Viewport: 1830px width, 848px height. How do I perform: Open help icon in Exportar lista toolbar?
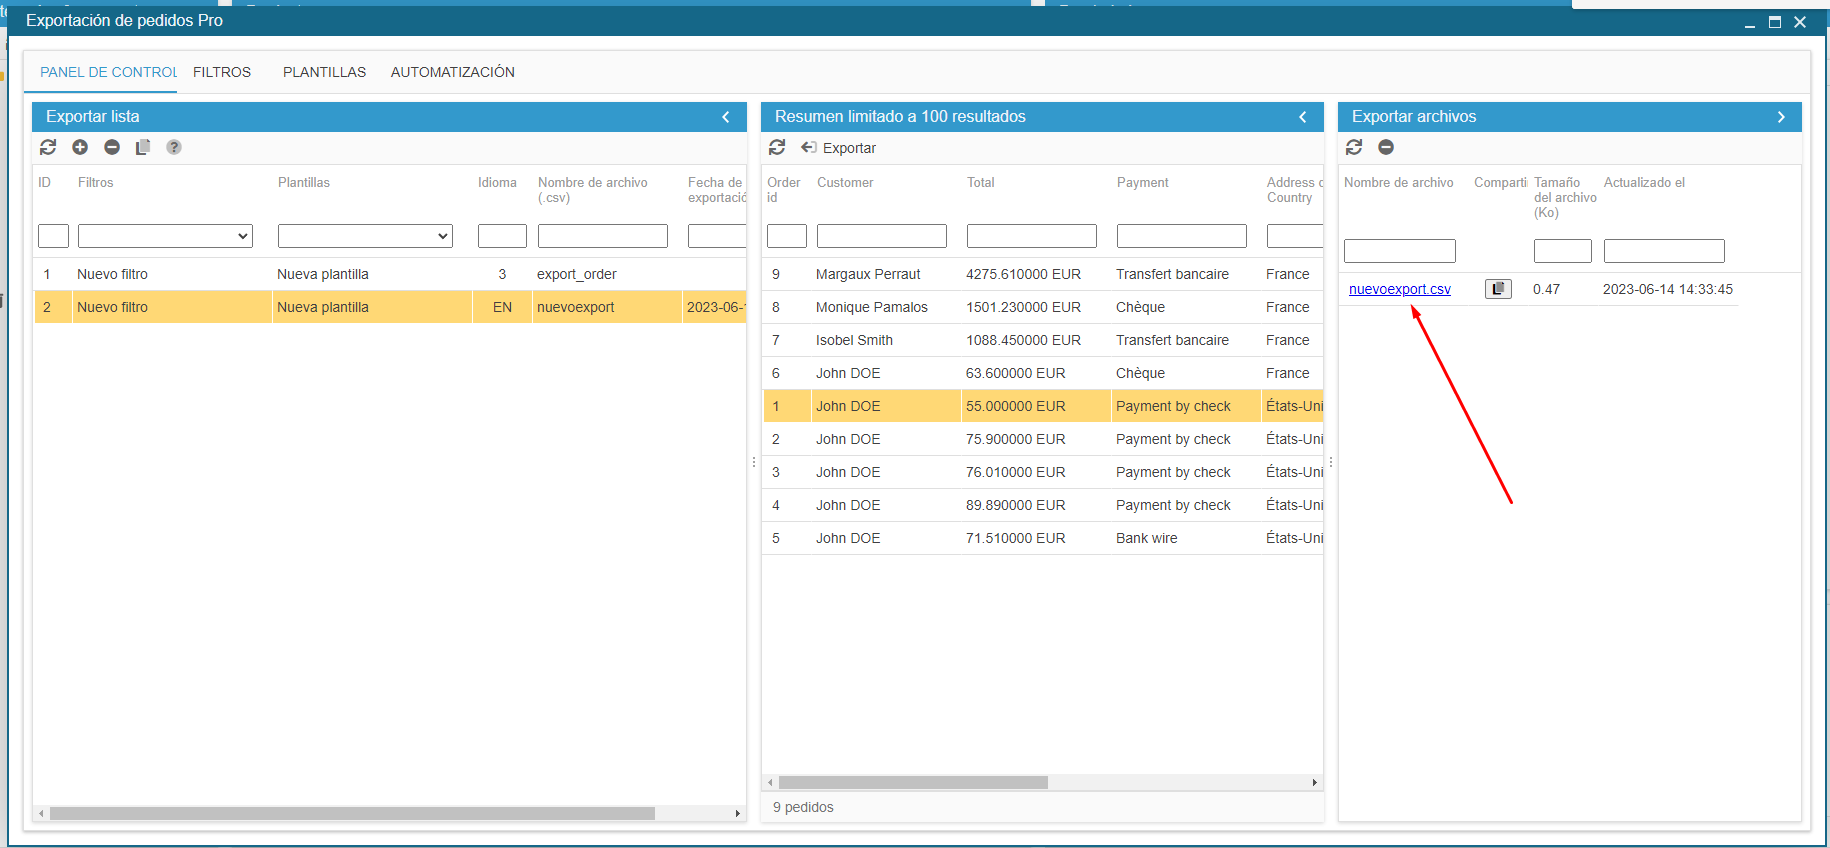(x=174, y=147)
